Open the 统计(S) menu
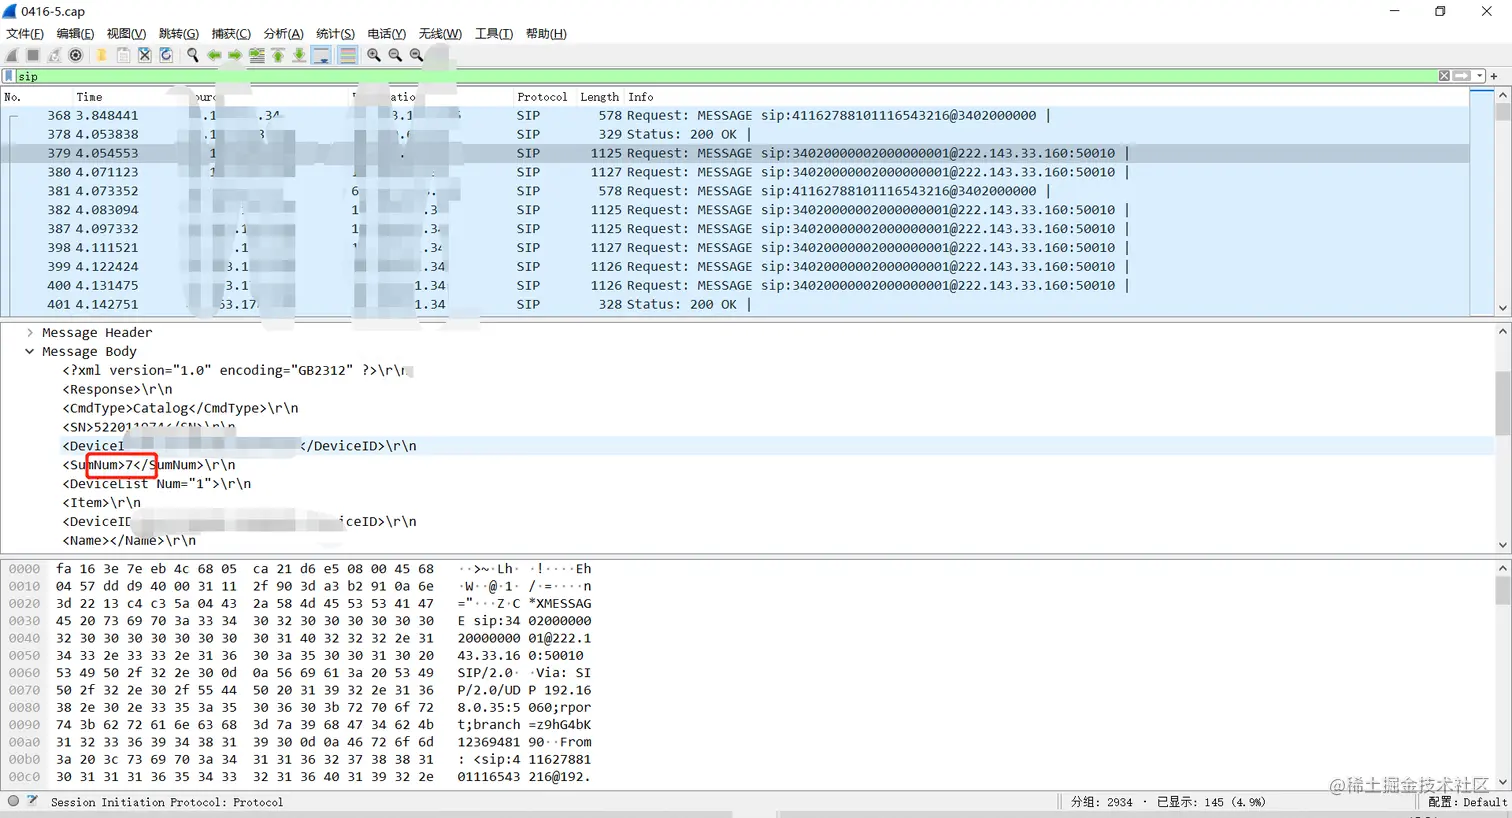Image resolution: width=1512 pixels, height=818 pixels. click(x=335, y=34)
